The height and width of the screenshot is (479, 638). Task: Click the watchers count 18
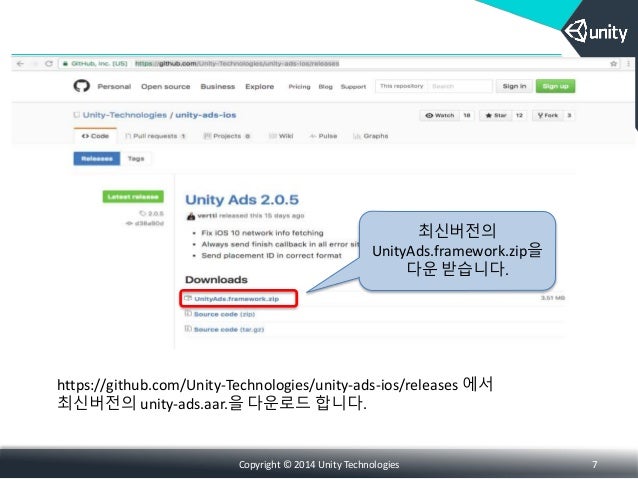pyautogui.click(x=467, y=116)
